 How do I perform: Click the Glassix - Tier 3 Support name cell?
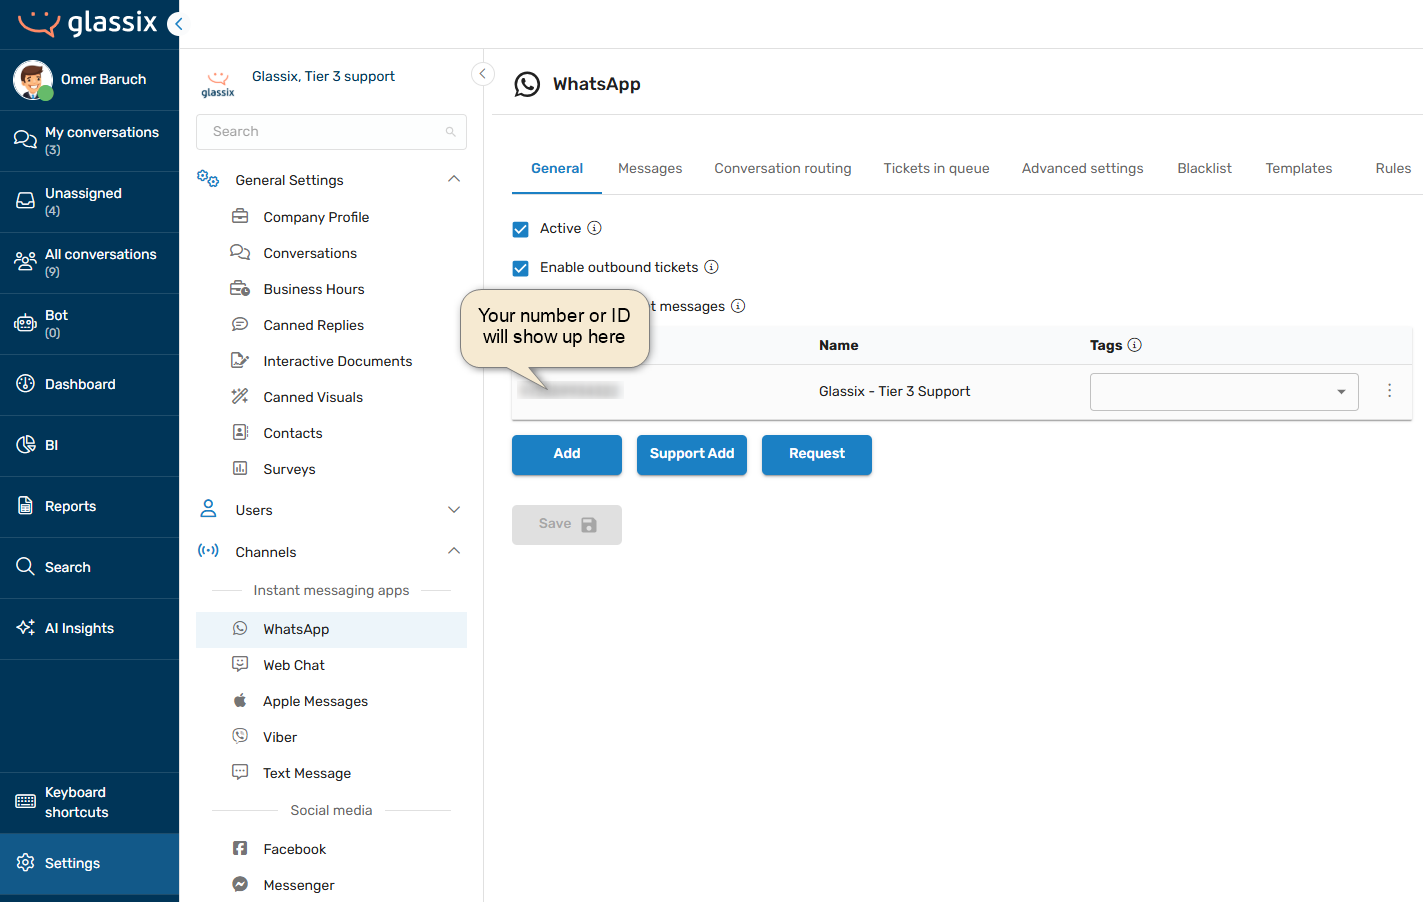[894, 391]
